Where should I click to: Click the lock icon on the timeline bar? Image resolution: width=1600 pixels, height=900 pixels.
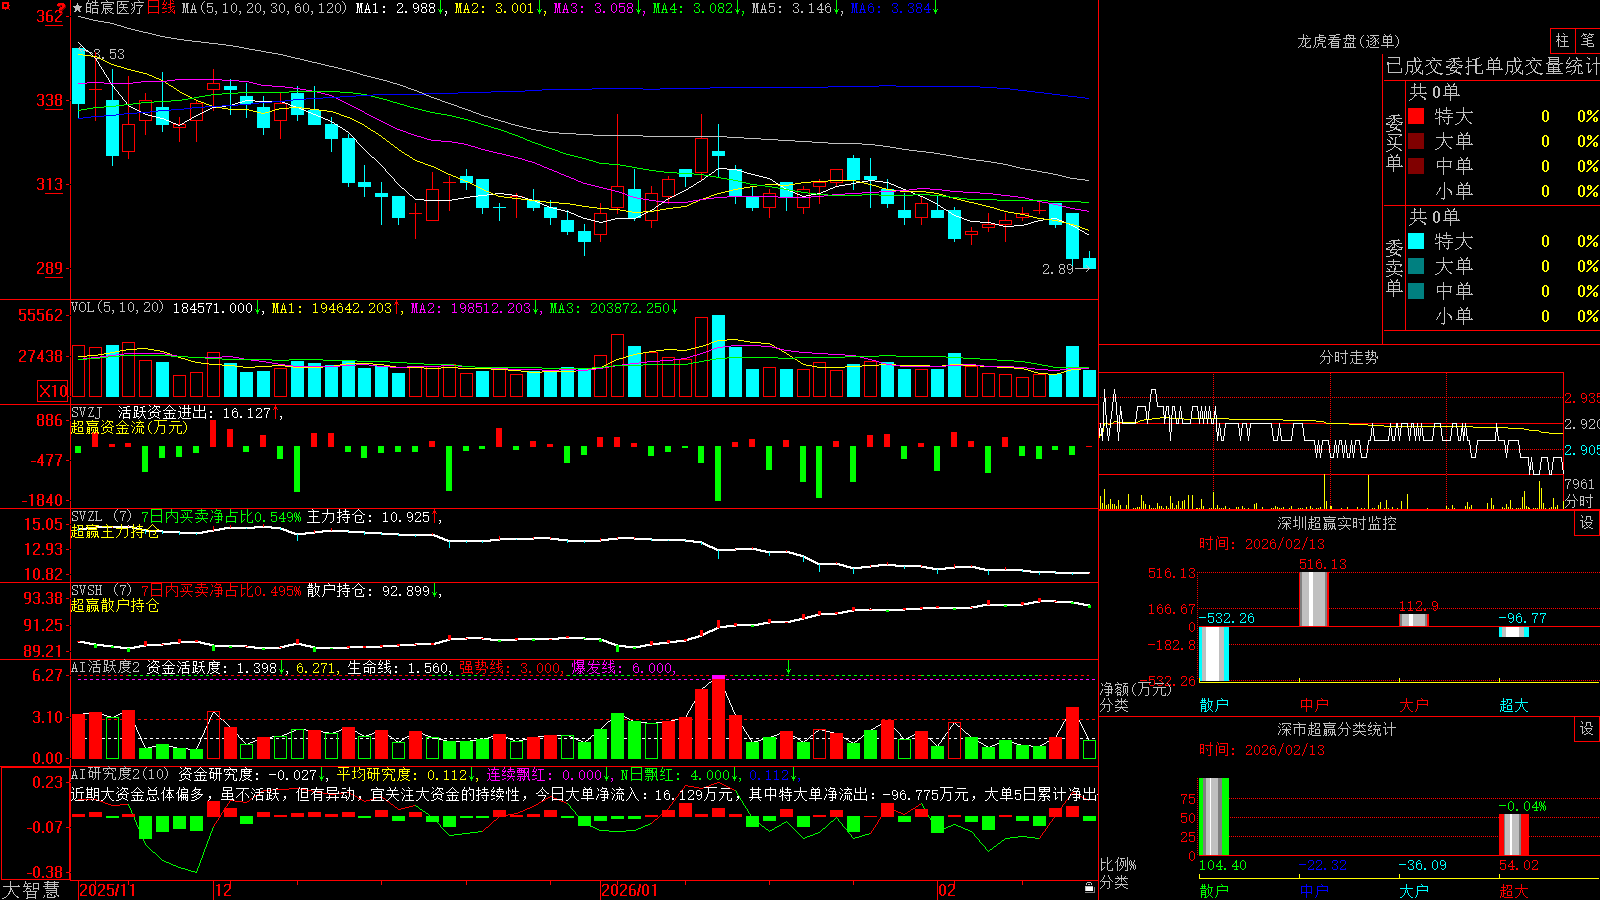click(x=1089, y=888)
